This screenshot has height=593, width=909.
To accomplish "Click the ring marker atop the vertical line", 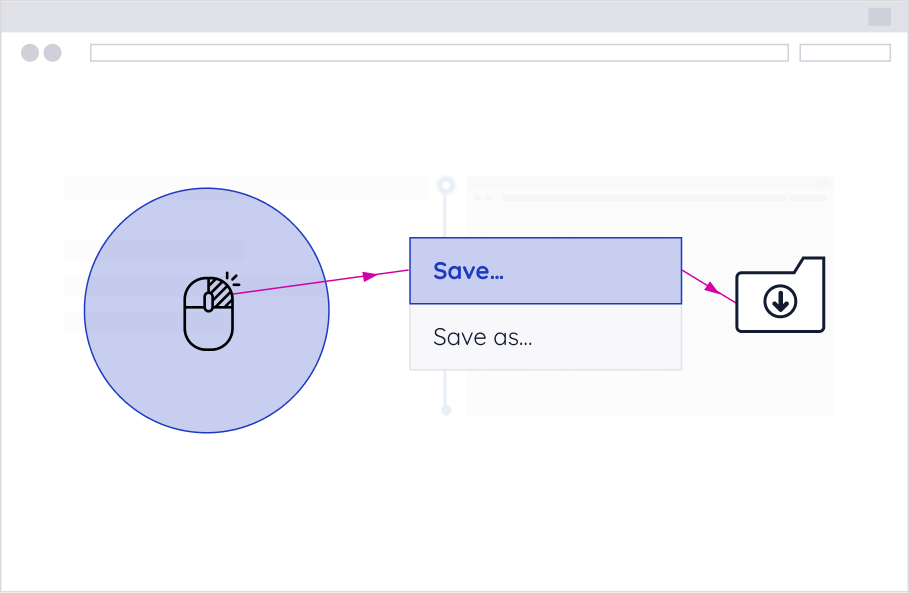I will click(x=447, y=185).
